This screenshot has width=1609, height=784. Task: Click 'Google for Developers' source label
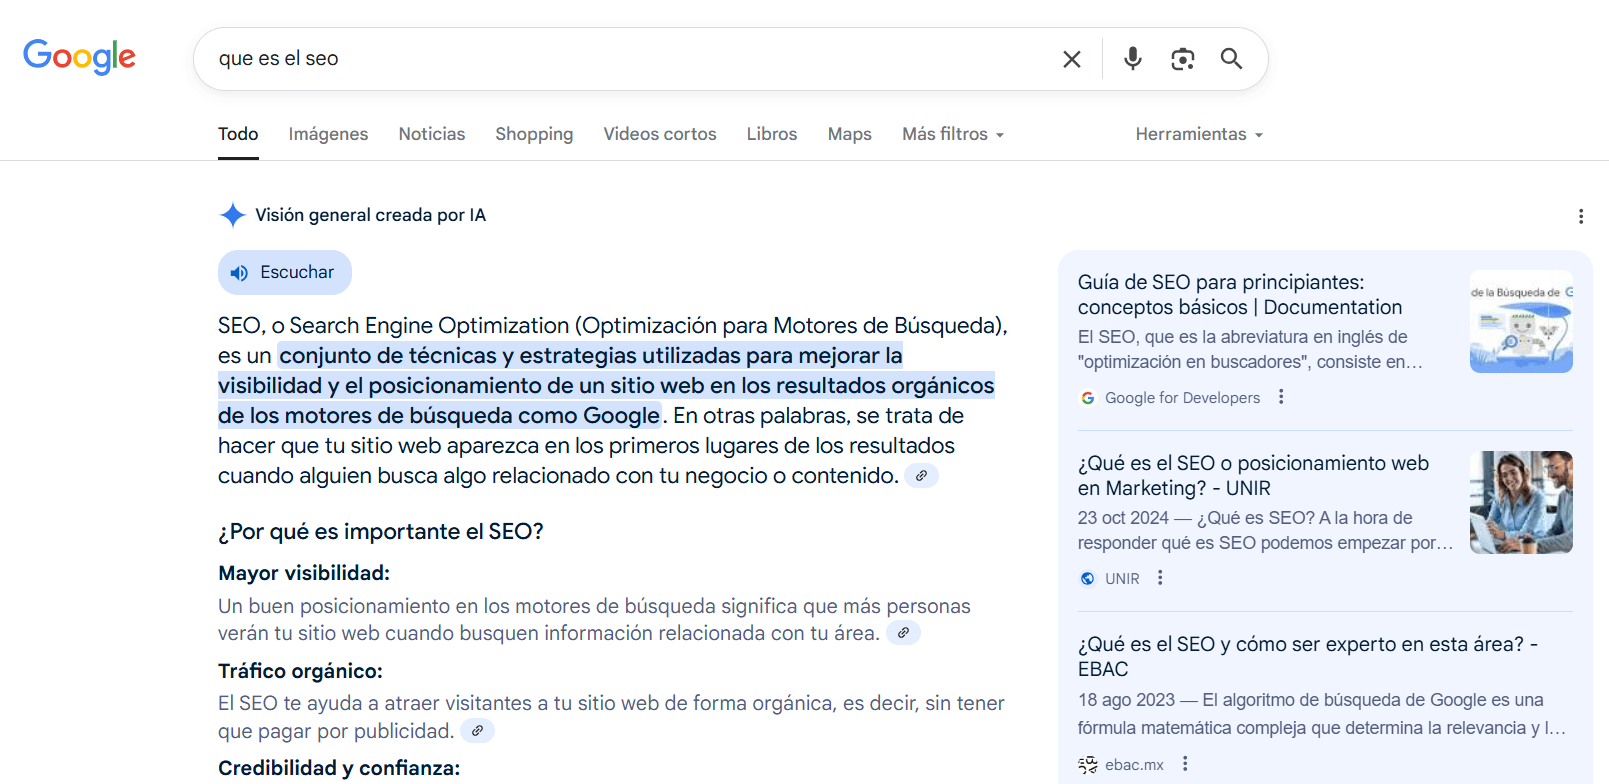tap(1182, 398)
